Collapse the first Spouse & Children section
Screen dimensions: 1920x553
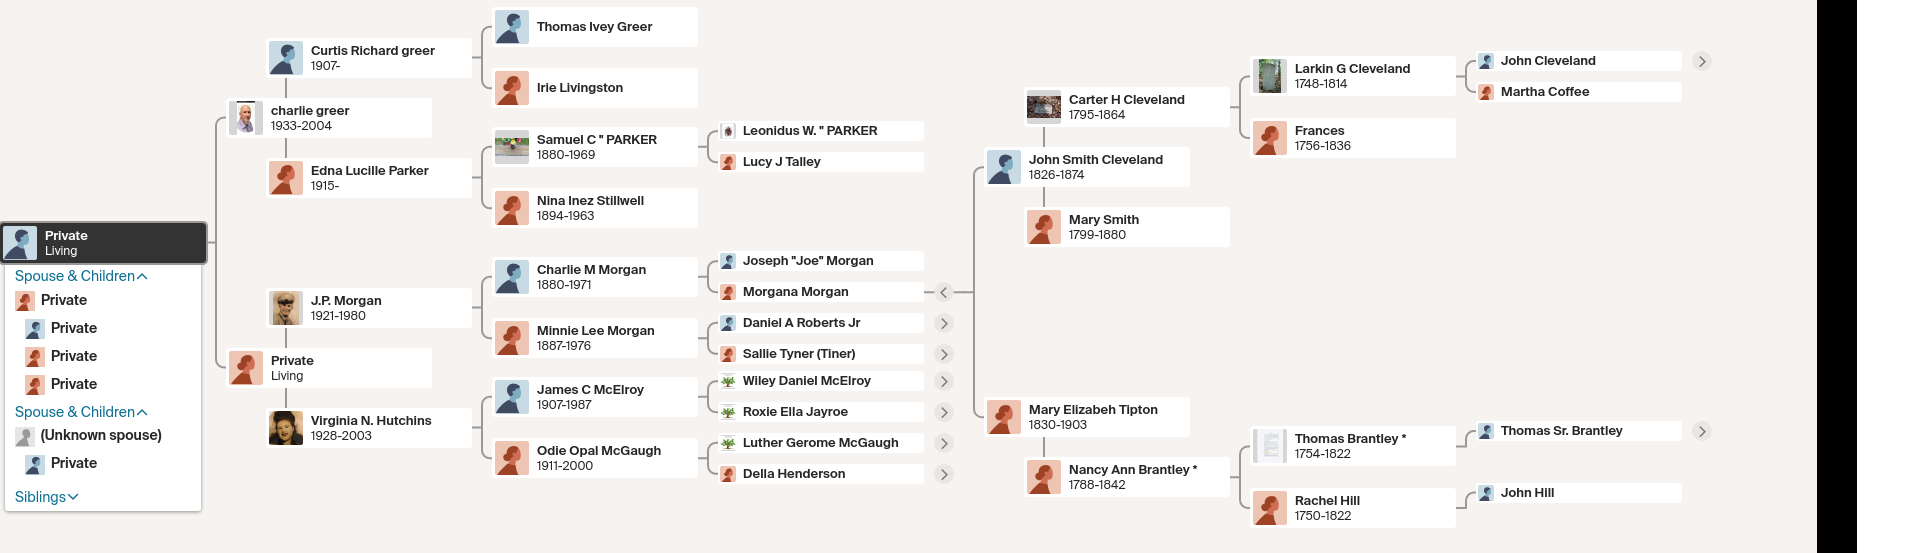(81, 276)
